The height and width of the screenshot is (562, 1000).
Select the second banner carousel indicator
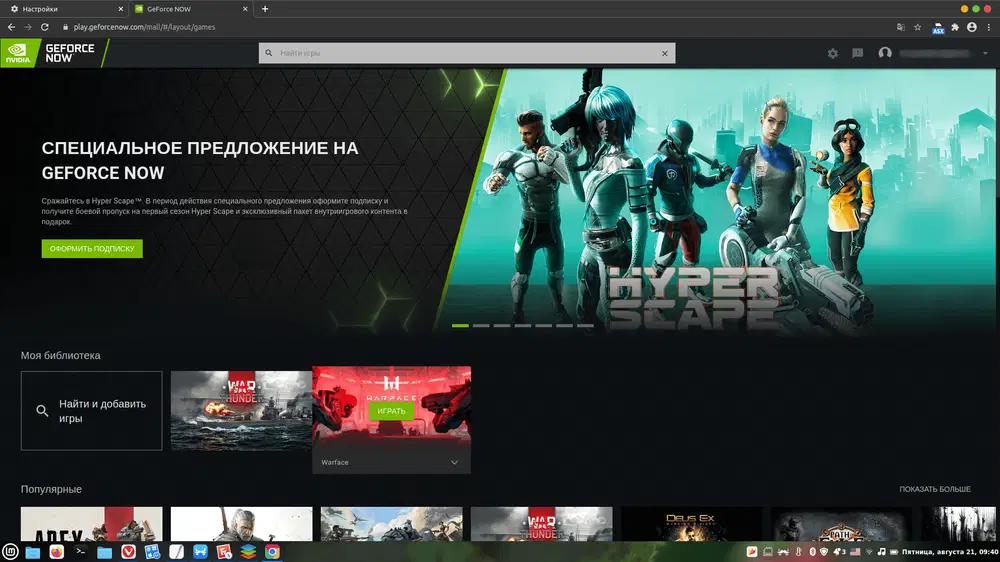[x=481, y=326]
